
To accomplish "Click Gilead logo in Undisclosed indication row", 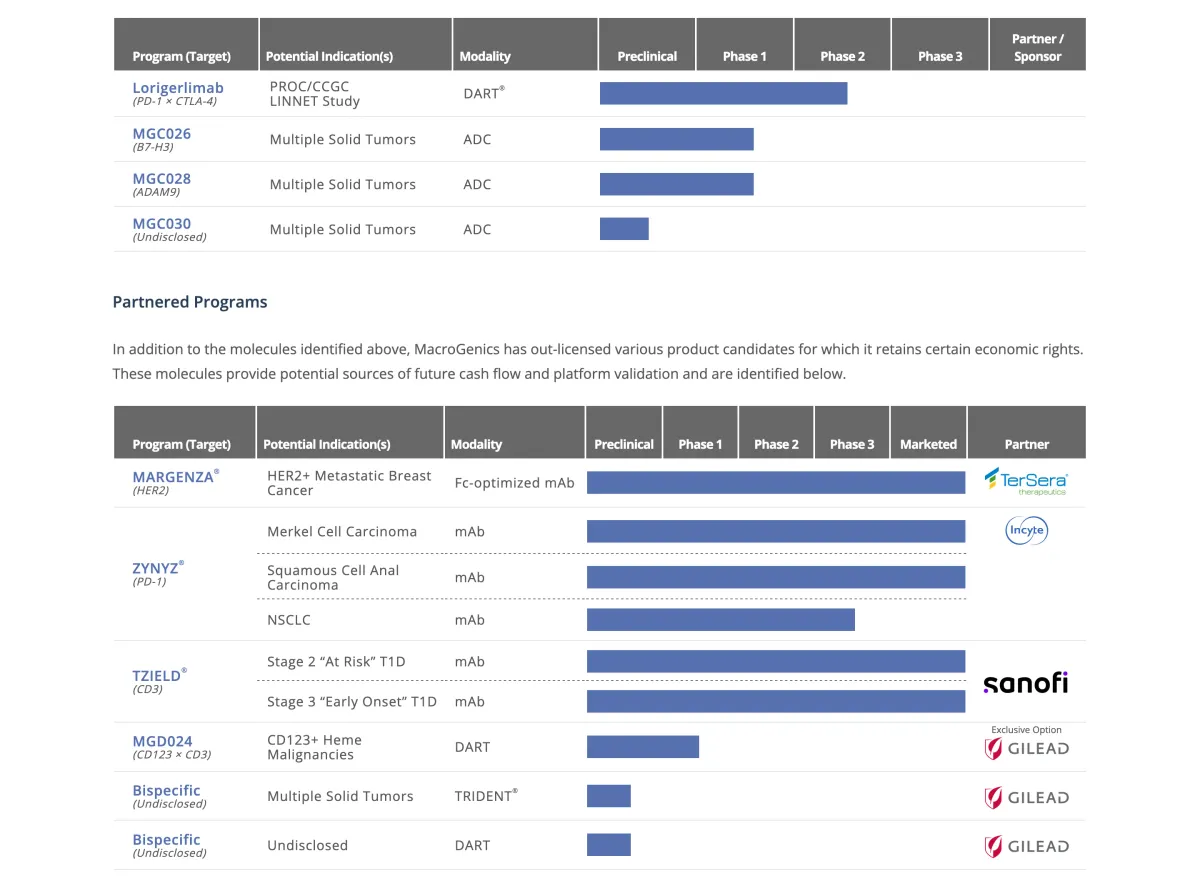I will 1026,846.
